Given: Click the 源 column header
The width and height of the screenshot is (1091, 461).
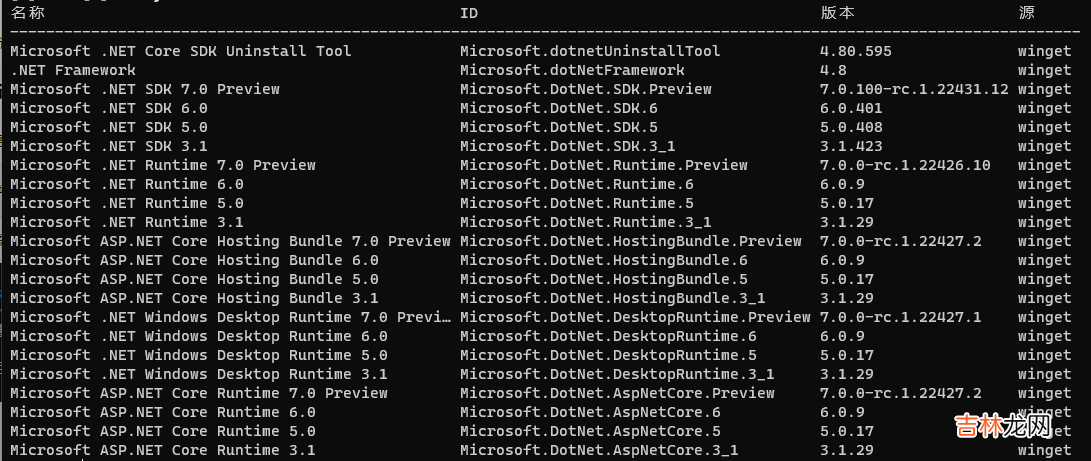Looking at the screenshot, I should (1026, 13).
